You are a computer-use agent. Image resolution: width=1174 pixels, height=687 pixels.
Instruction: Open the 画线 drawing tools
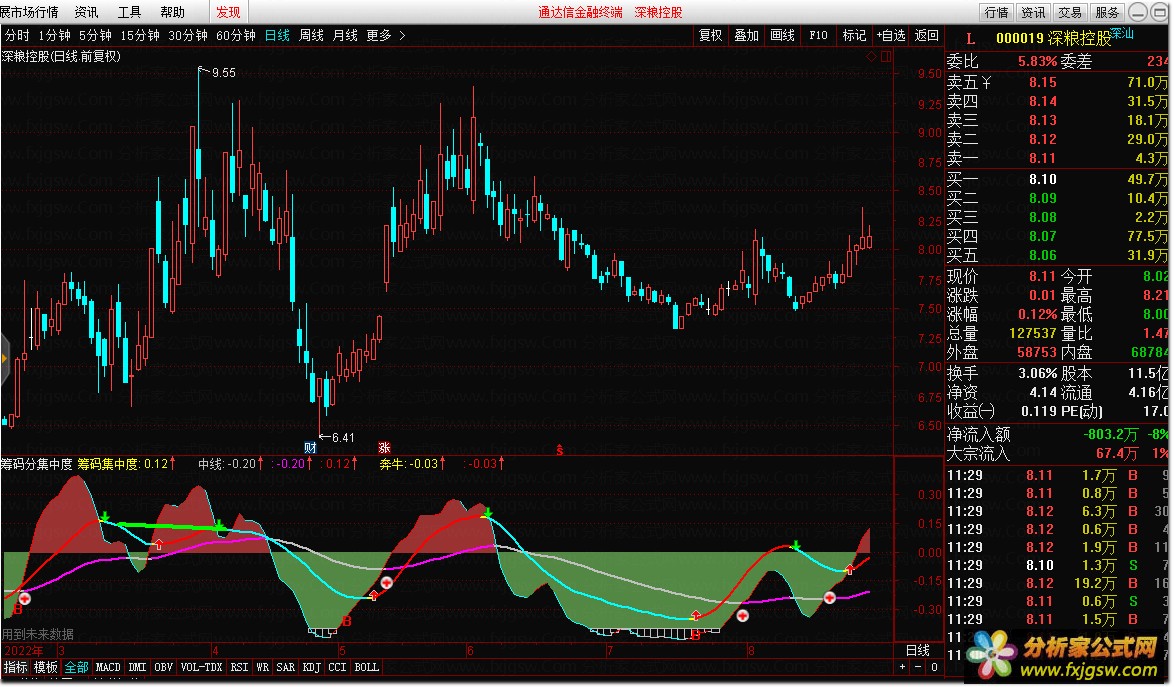(x=782, y=35)
